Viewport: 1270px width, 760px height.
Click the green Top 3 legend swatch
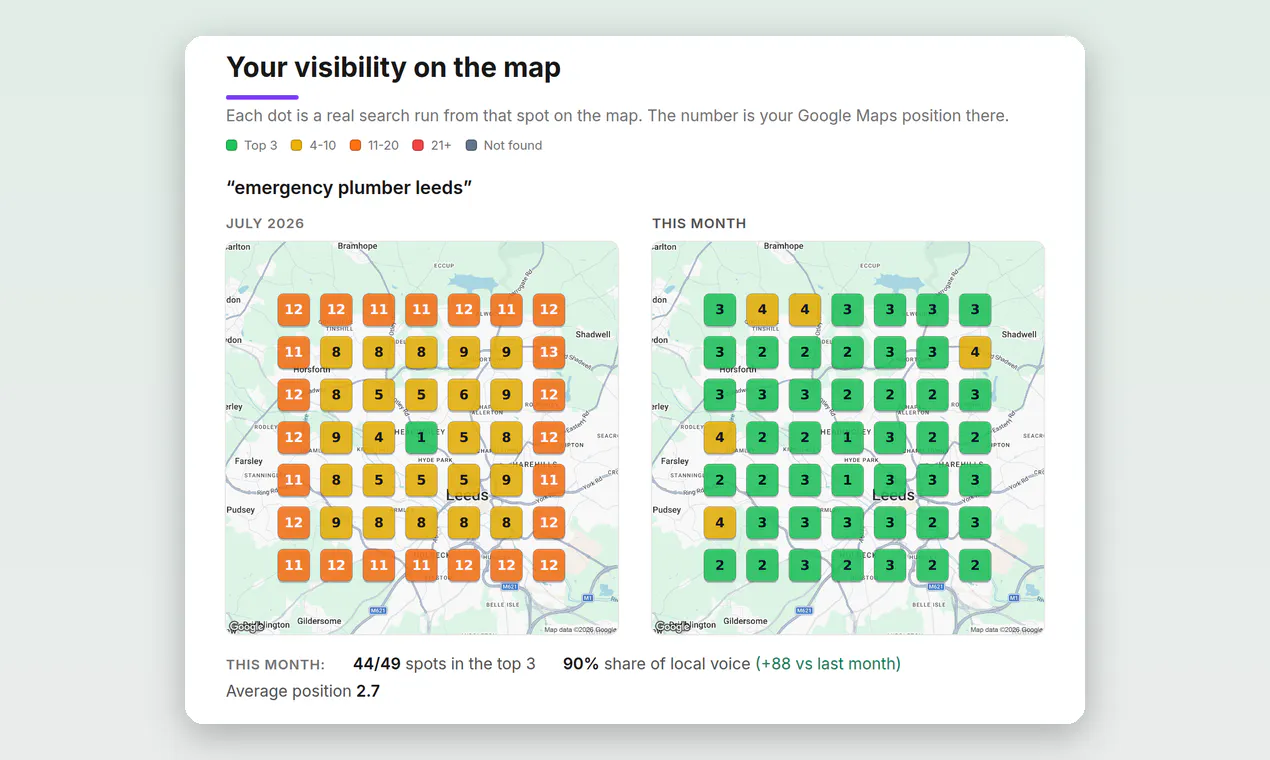[232, 145]
